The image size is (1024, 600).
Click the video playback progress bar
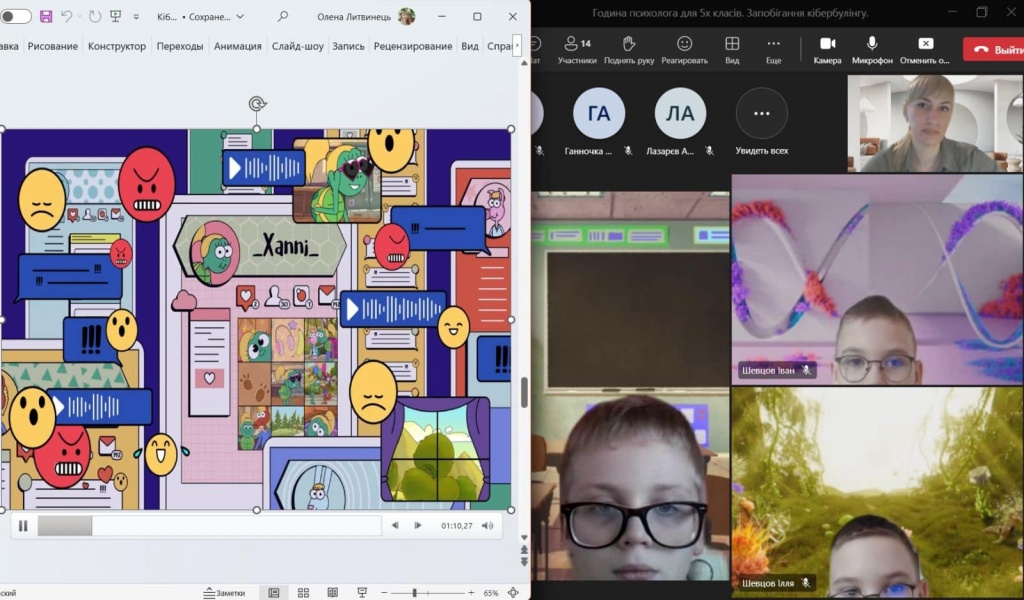(x=209, y=526)
